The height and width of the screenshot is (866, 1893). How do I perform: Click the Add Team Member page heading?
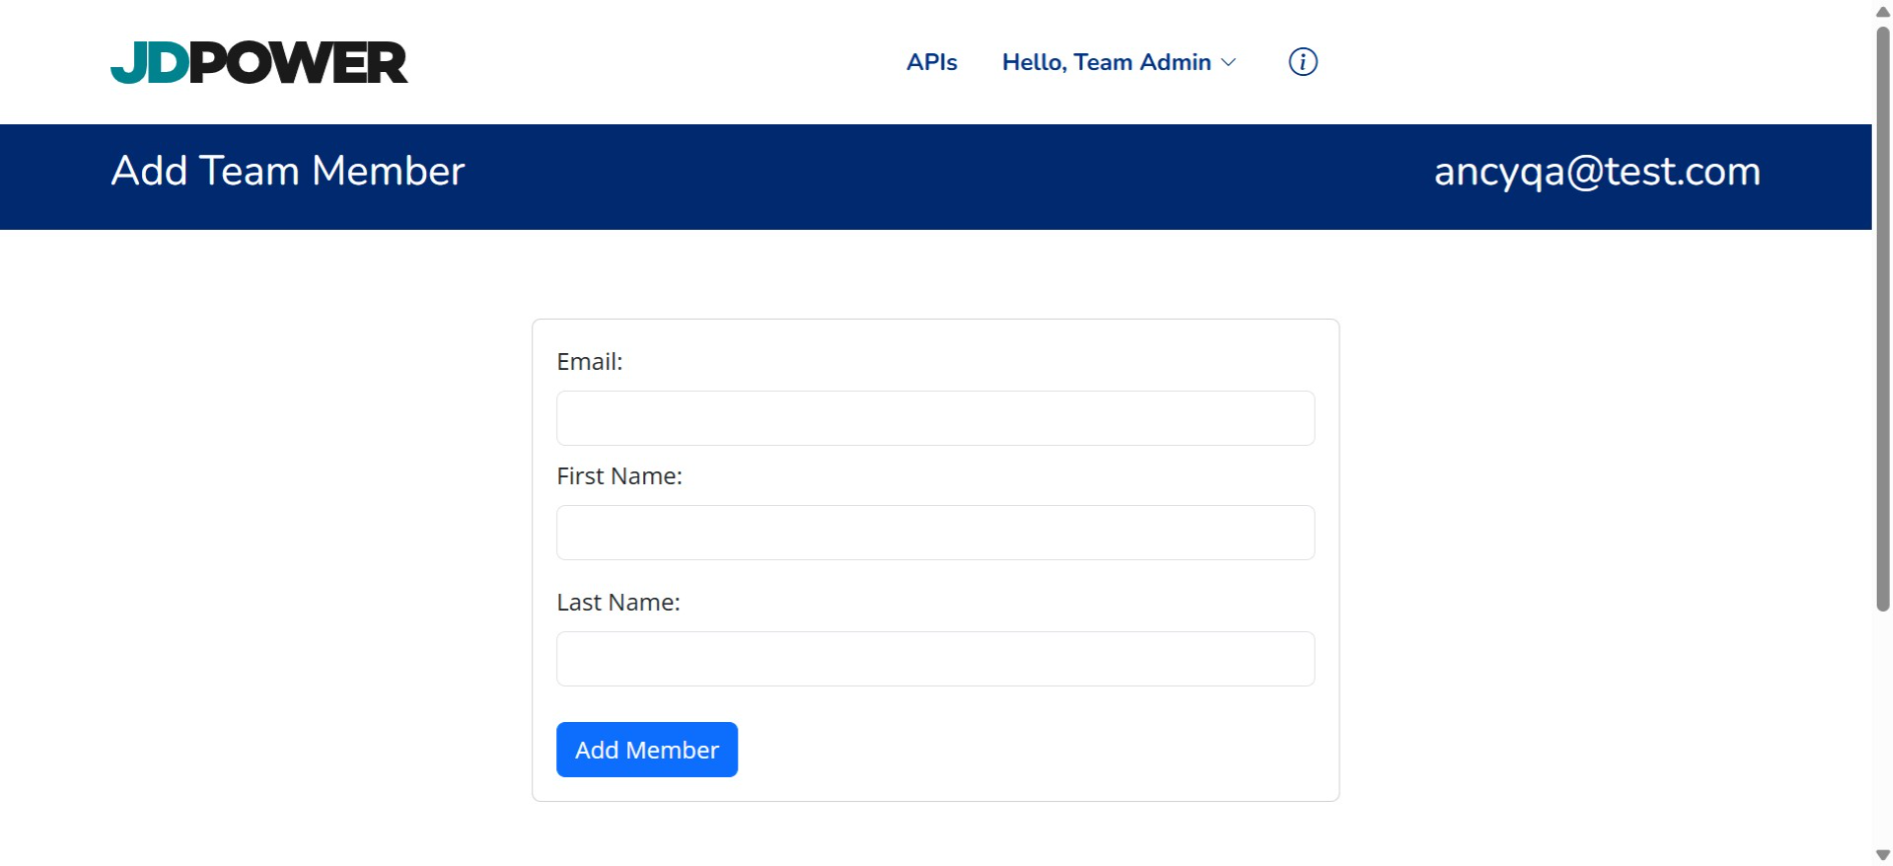point(288,171)
